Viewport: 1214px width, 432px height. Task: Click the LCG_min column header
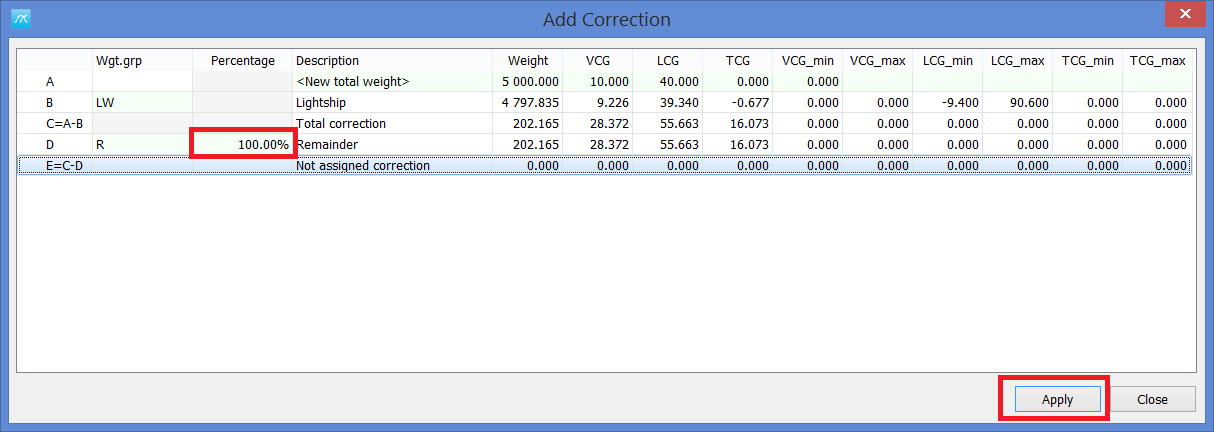pos(947,61)
